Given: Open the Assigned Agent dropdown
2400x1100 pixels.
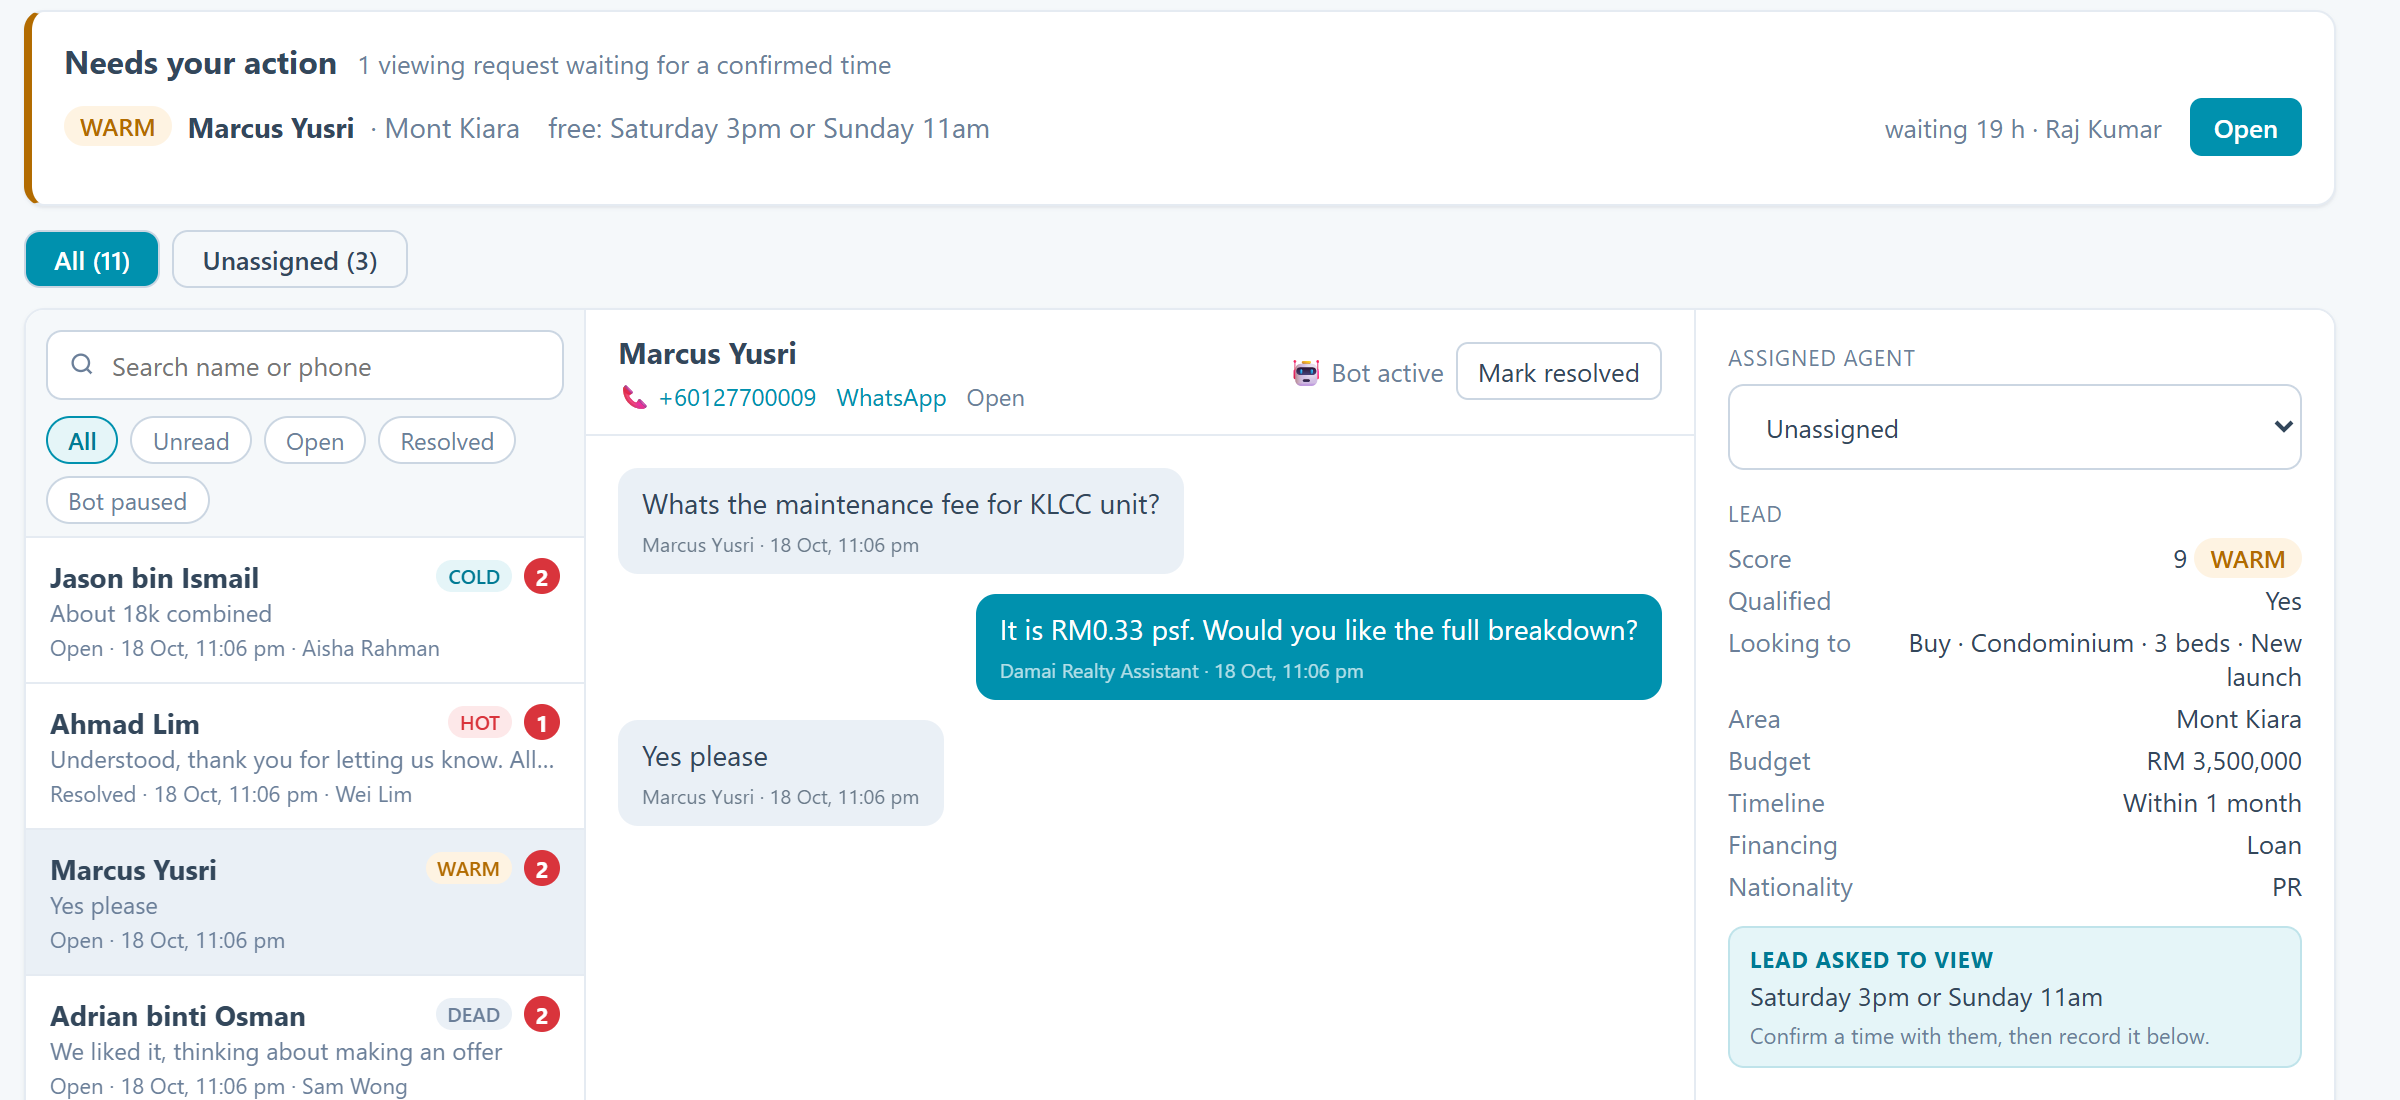Looking at the screenshot, I should tap(2014, 428).
